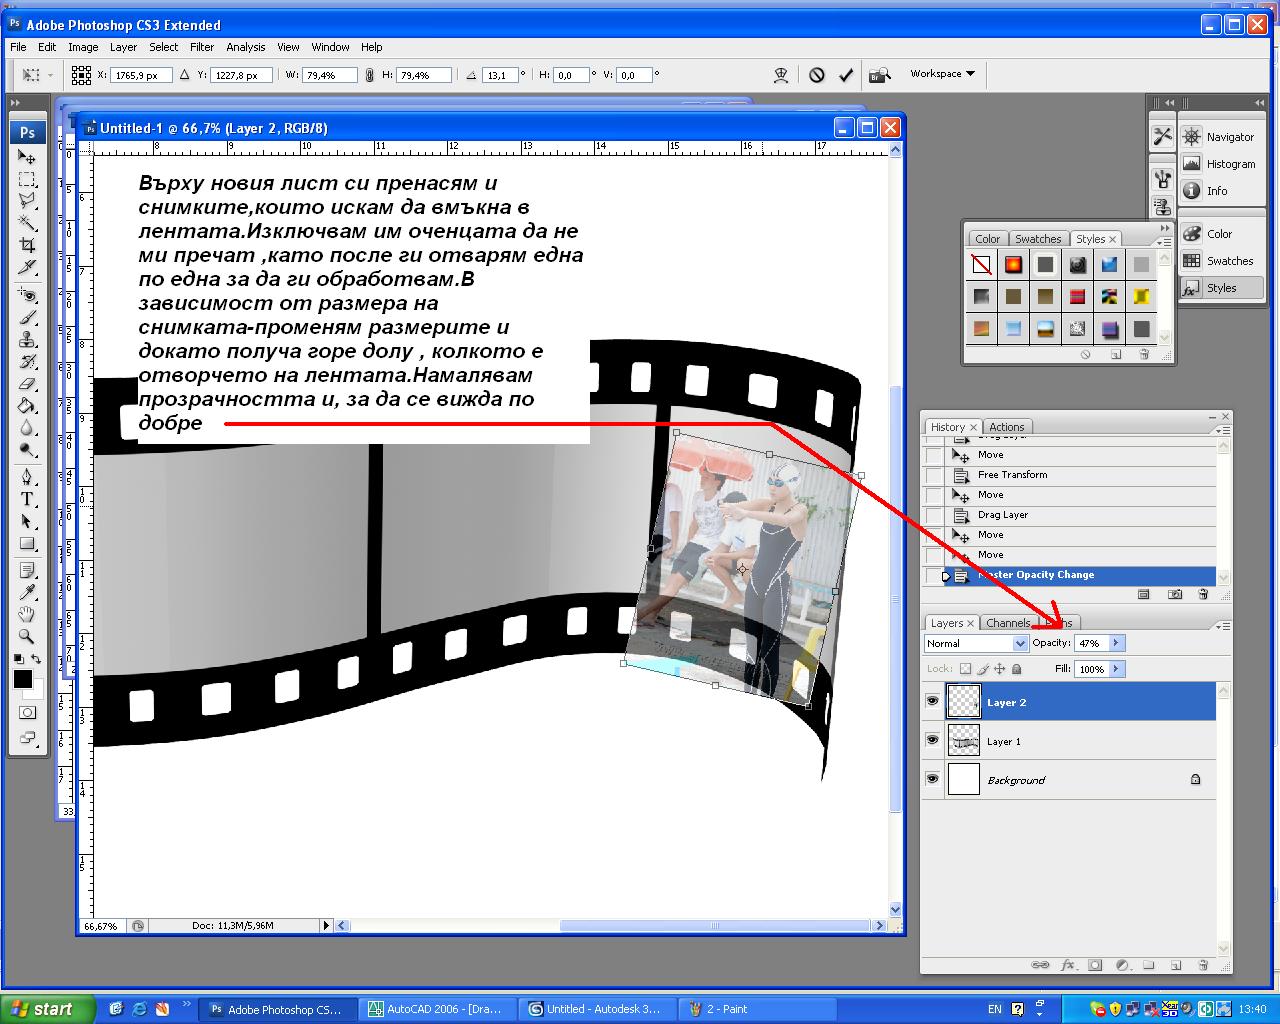The width and height of the screenshot is (1280, 1024).
Task: Expand the Opacity slider arrow
Action: [1117, 643]
